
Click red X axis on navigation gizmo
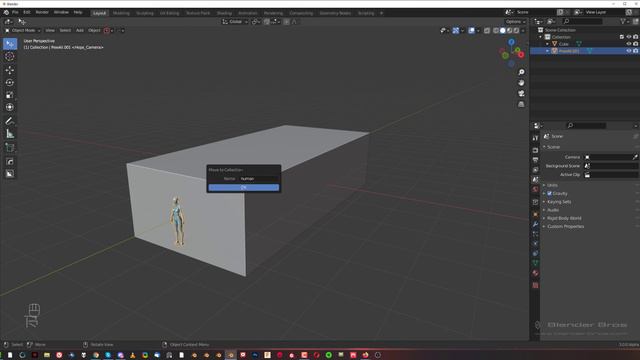pyautogui.click(x=521, y=55)
